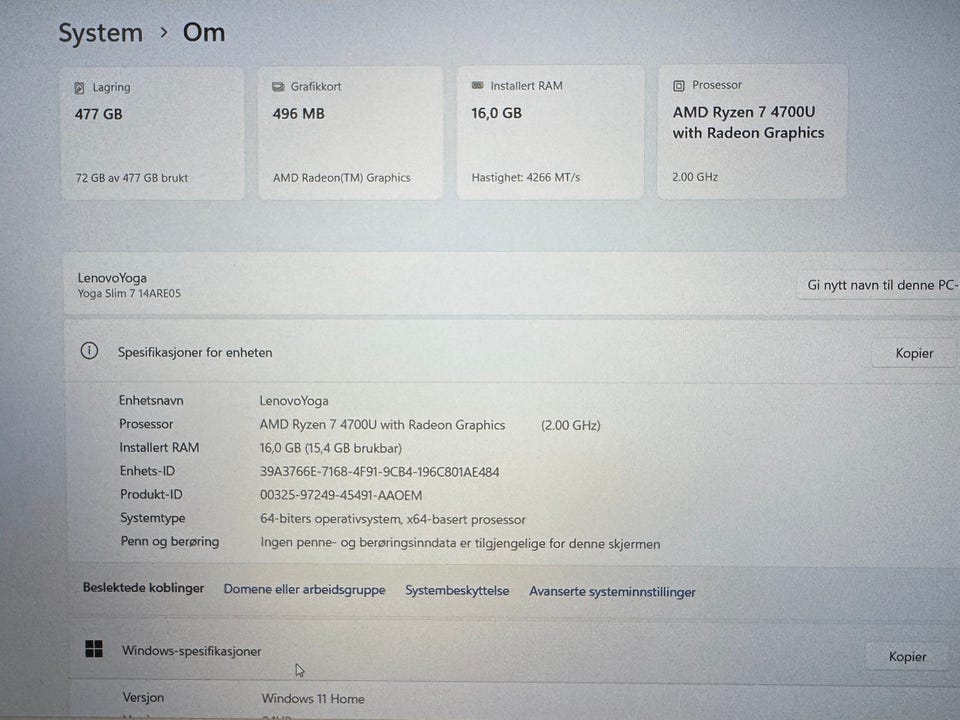This screenshot has width=960, height=720.
Task: Click 'AMD Radeon(TM) Graphics' text in Grafikkort card
Action: (342, 178)
